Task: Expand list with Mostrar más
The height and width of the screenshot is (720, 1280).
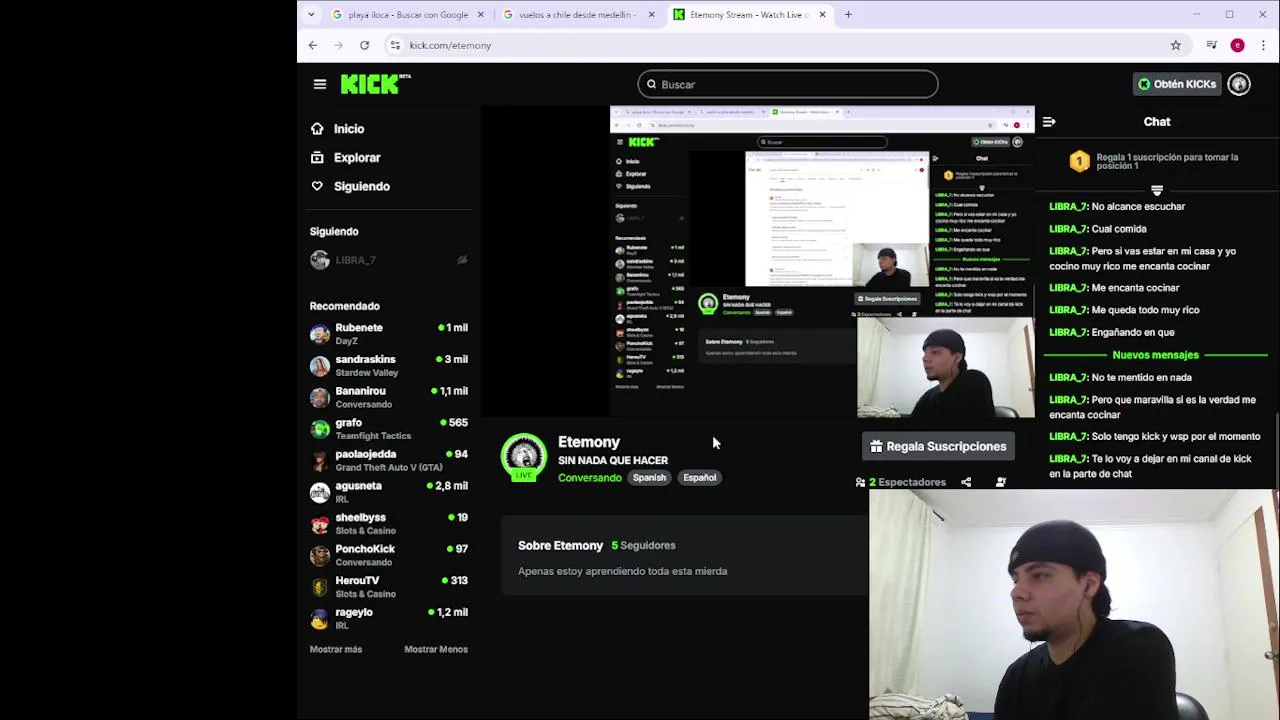Action: 336,649
